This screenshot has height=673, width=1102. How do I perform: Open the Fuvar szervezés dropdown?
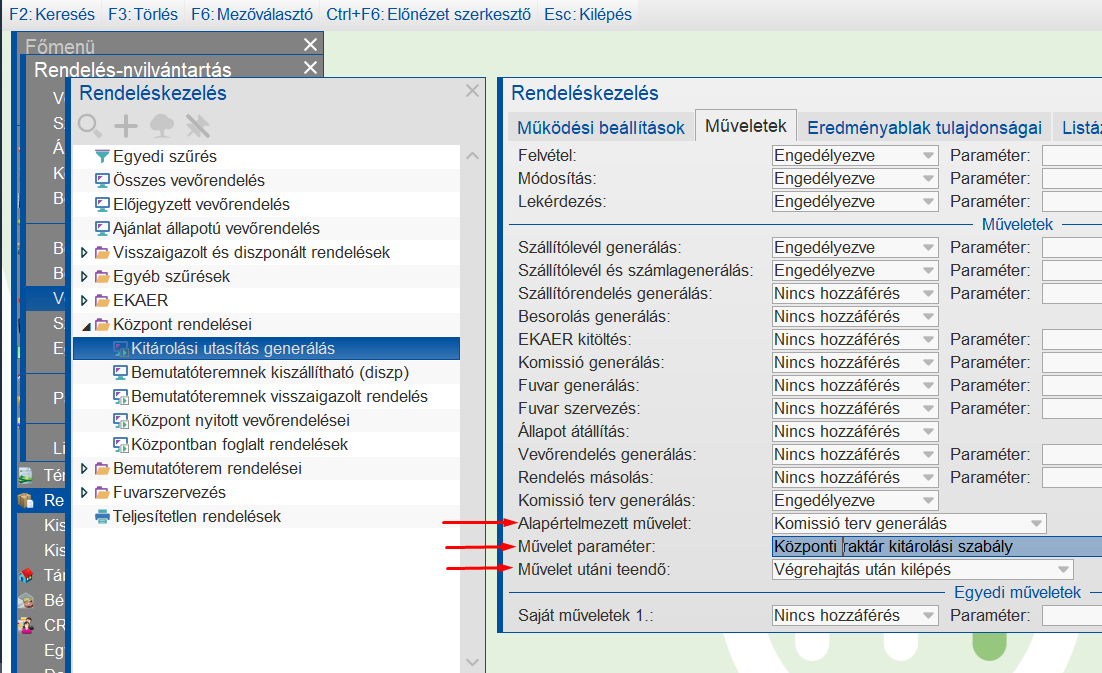tap(855, 408)
